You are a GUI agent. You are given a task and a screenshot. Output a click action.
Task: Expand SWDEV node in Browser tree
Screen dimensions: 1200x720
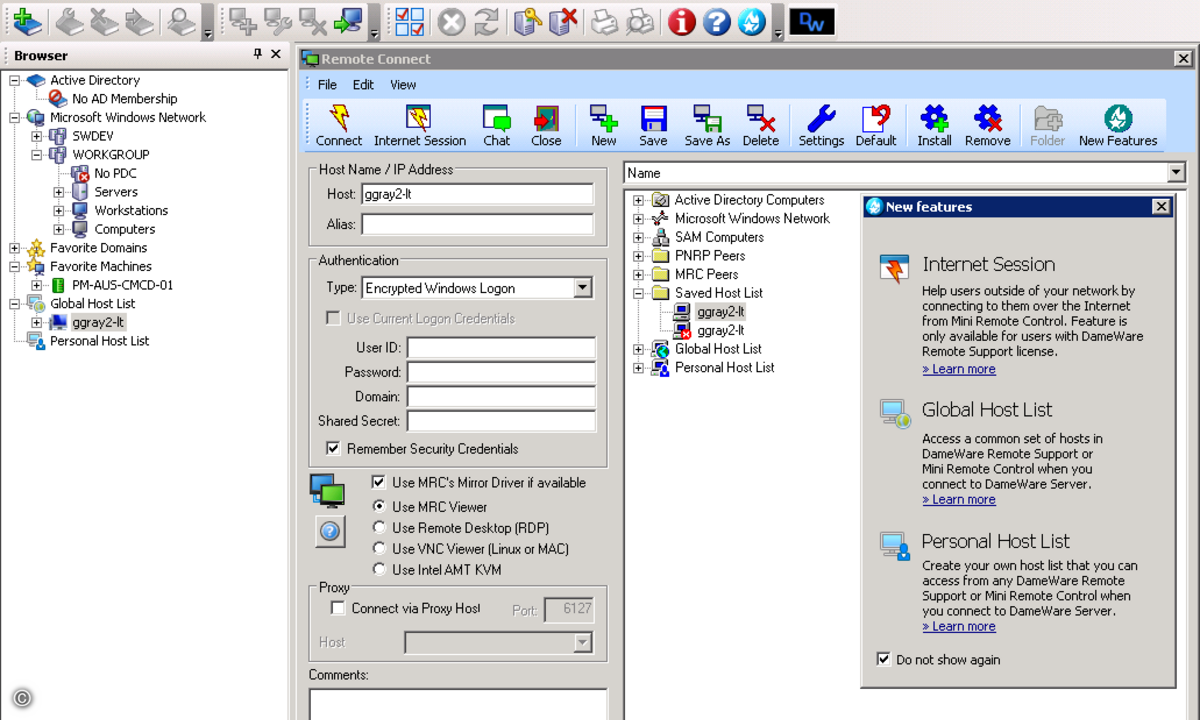coord(36,136)
